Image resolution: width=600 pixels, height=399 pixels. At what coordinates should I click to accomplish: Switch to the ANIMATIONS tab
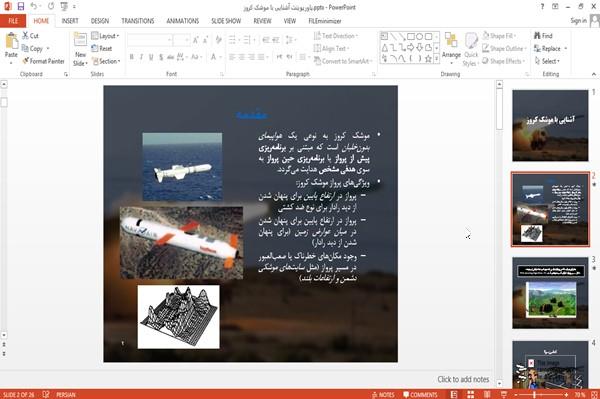(183, 21)
